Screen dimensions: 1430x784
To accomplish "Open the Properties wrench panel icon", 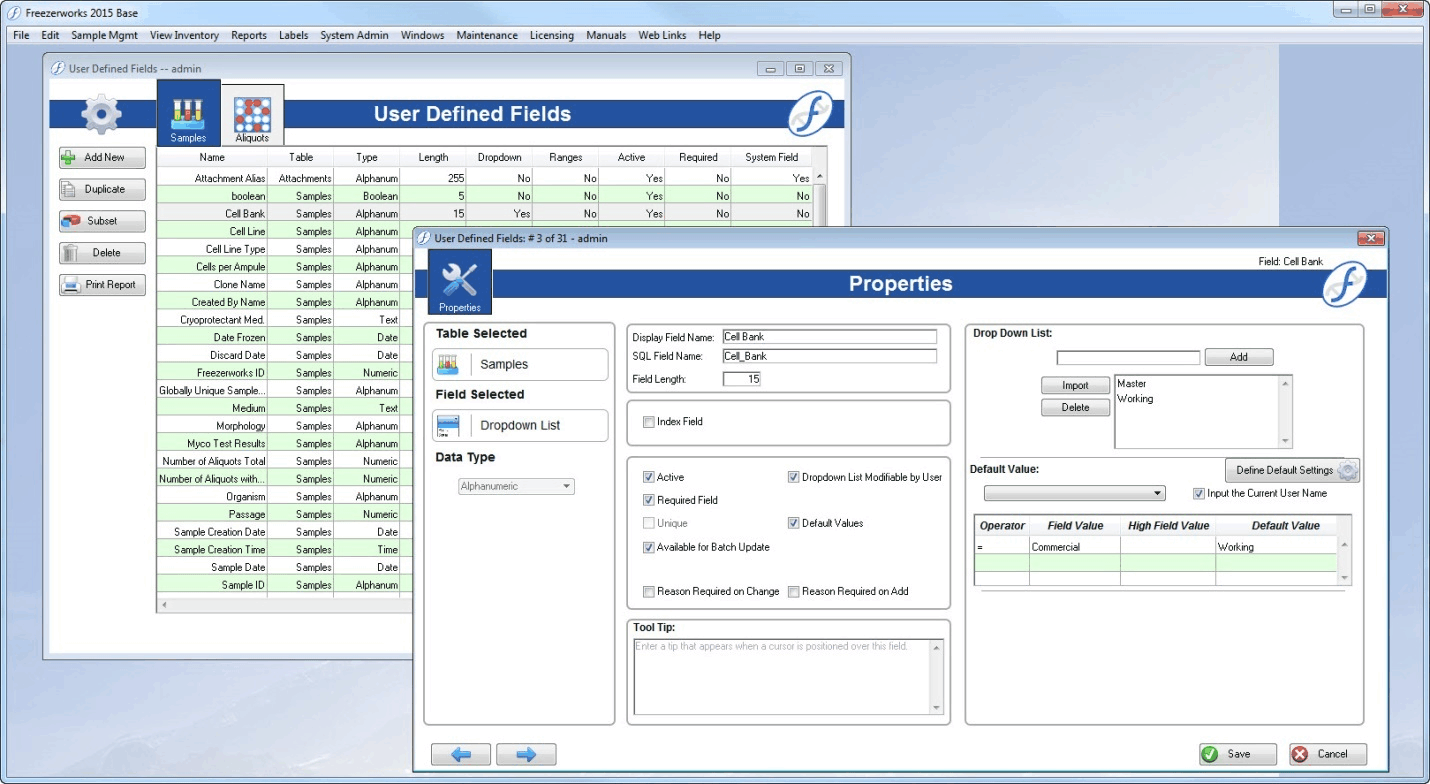I will [x=459, y=283].
